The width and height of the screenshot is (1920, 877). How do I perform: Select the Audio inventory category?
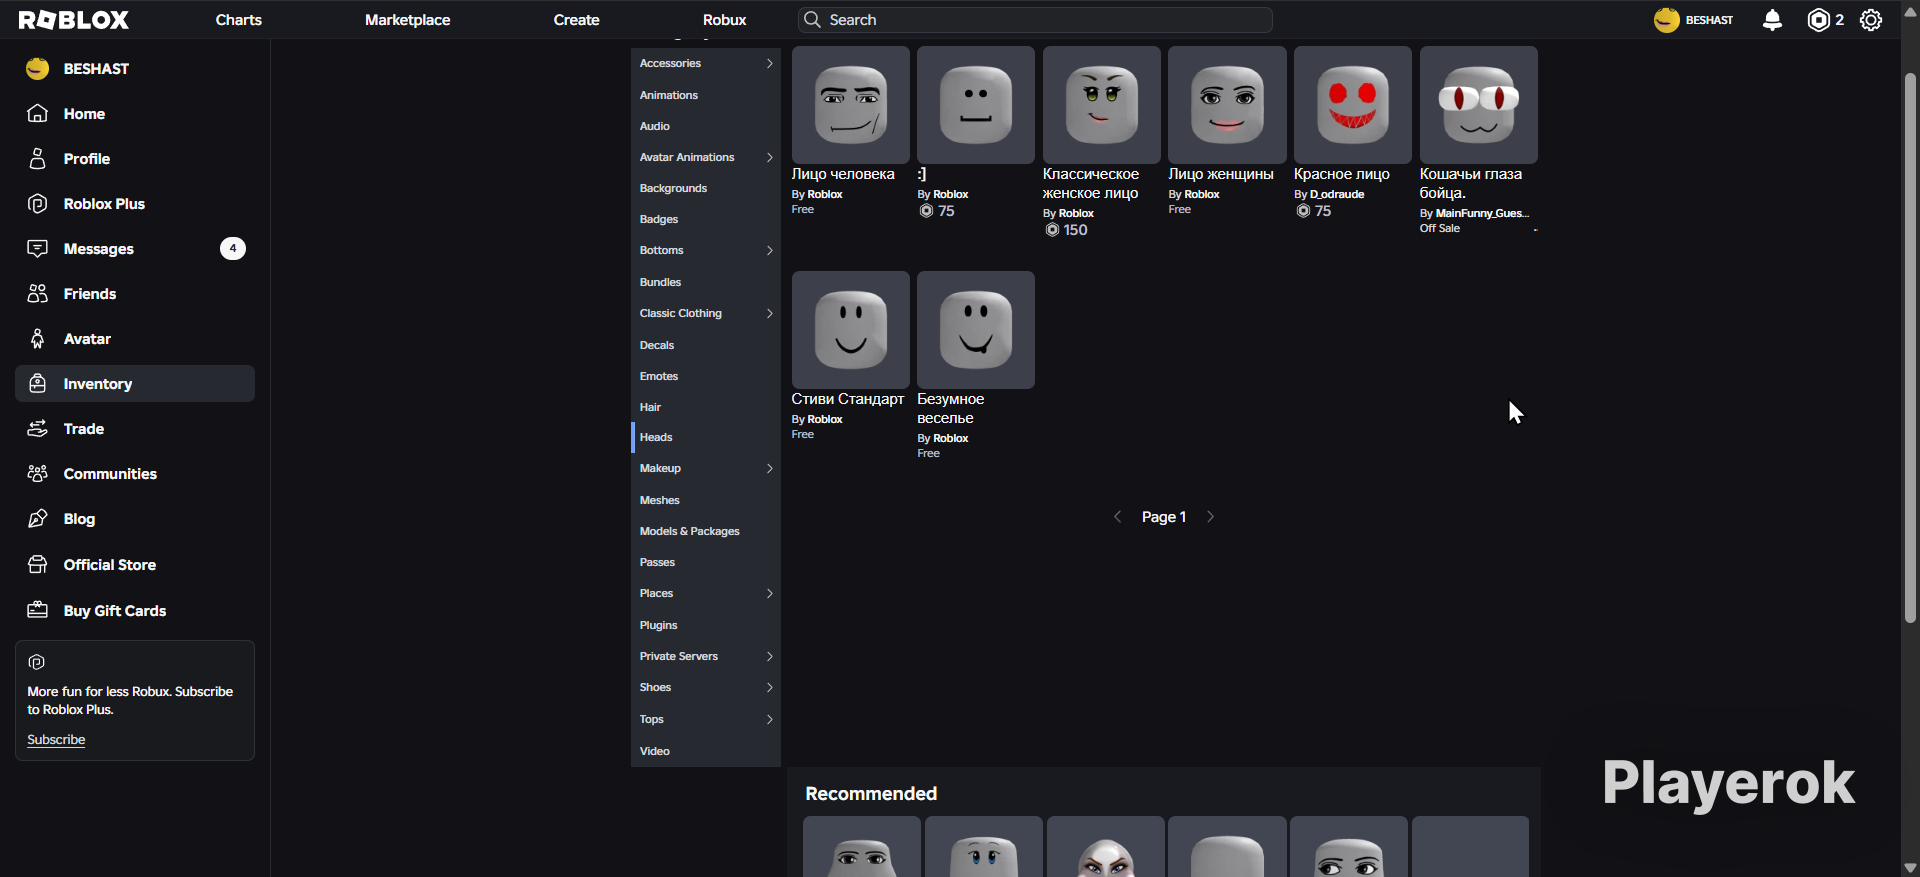pos(706,126)
